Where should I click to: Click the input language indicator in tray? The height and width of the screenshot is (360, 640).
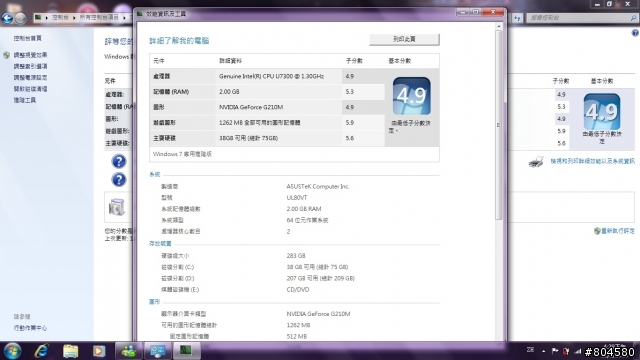point(530,350)
